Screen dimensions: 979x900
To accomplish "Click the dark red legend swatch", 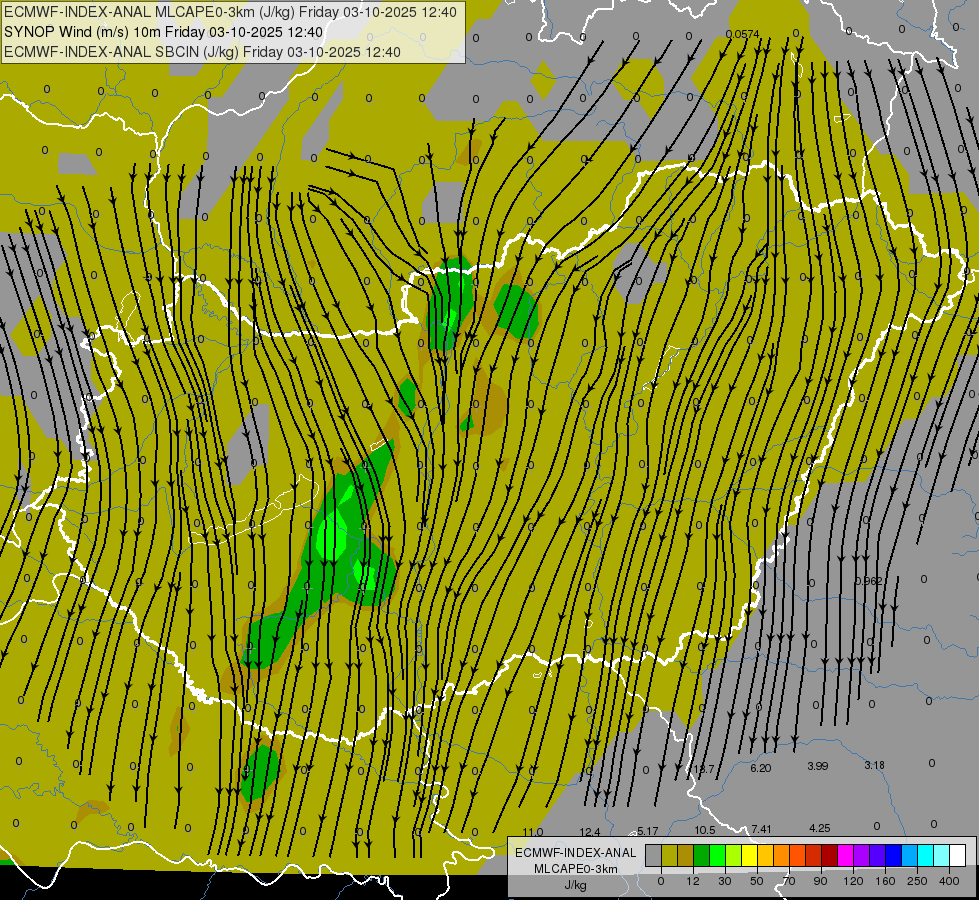I will pos(830,855).
